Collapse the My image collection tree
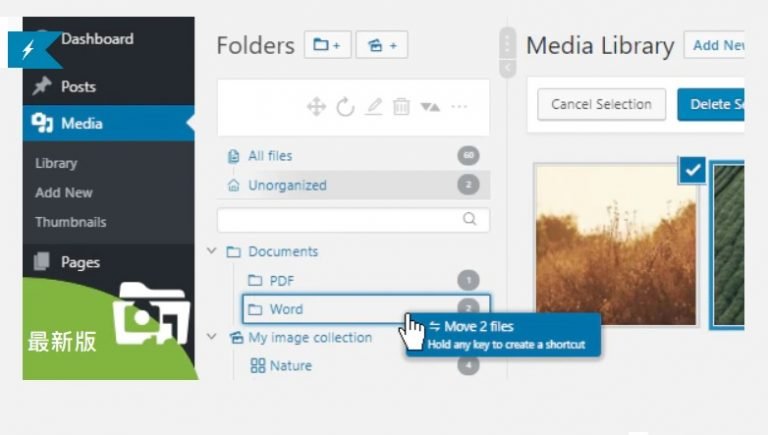Viewport: 768px width, 435px height. [x=212, y=337]
